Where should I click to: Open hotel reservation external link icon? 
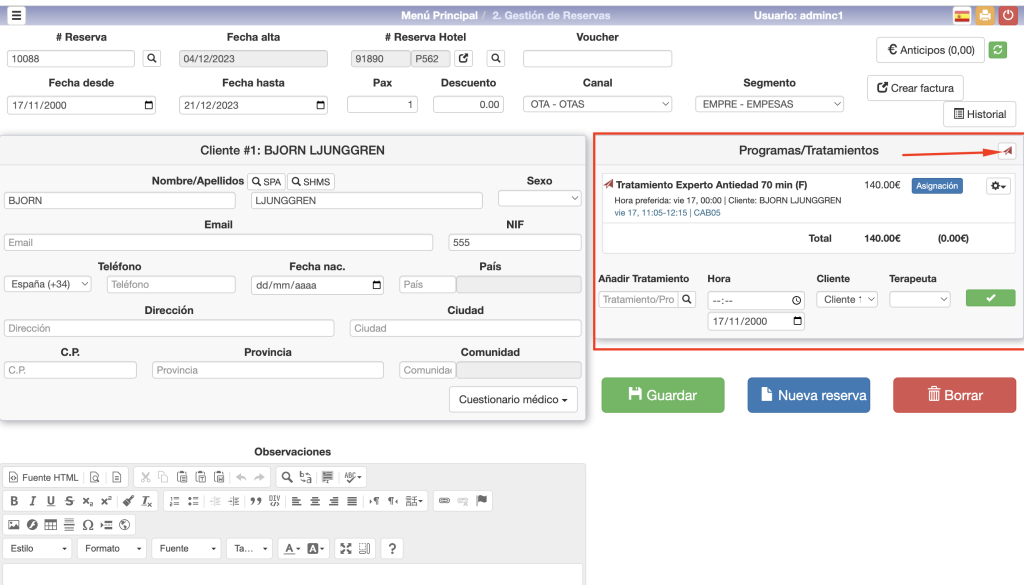click(x=463, y=59)
